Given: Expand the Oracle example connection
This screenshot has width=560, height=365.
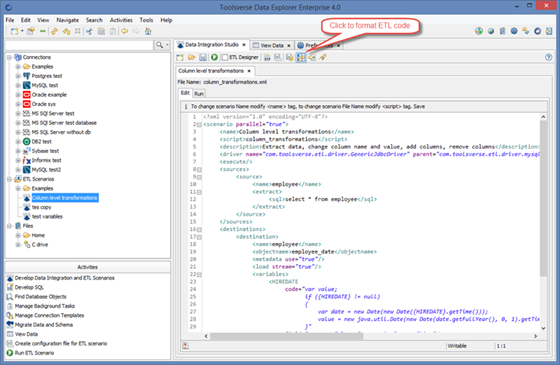Looking at the screenshot, I should [18, 95].
